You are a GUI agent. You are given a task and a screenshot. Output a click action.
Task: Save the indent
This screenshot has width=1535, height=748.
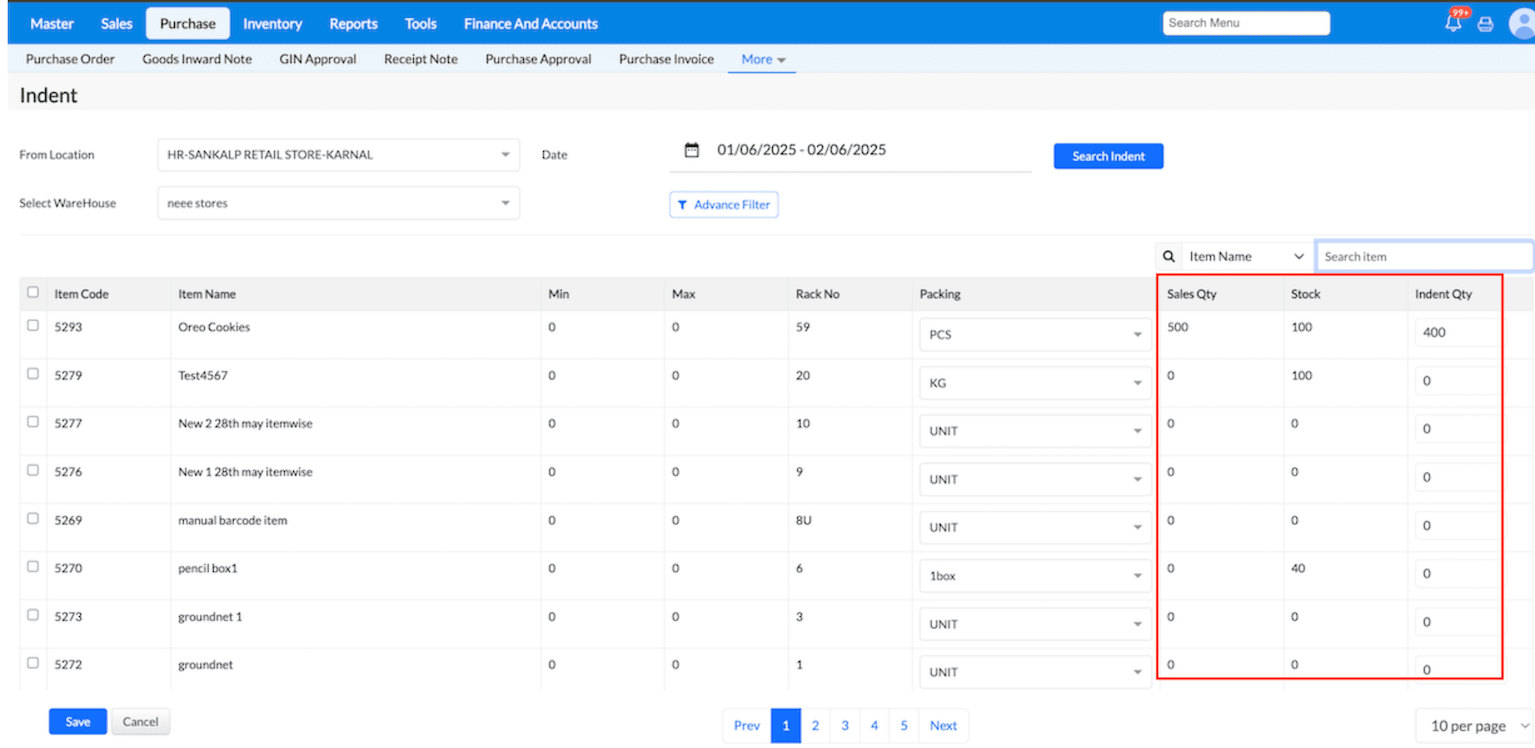[x=78, y=722]
